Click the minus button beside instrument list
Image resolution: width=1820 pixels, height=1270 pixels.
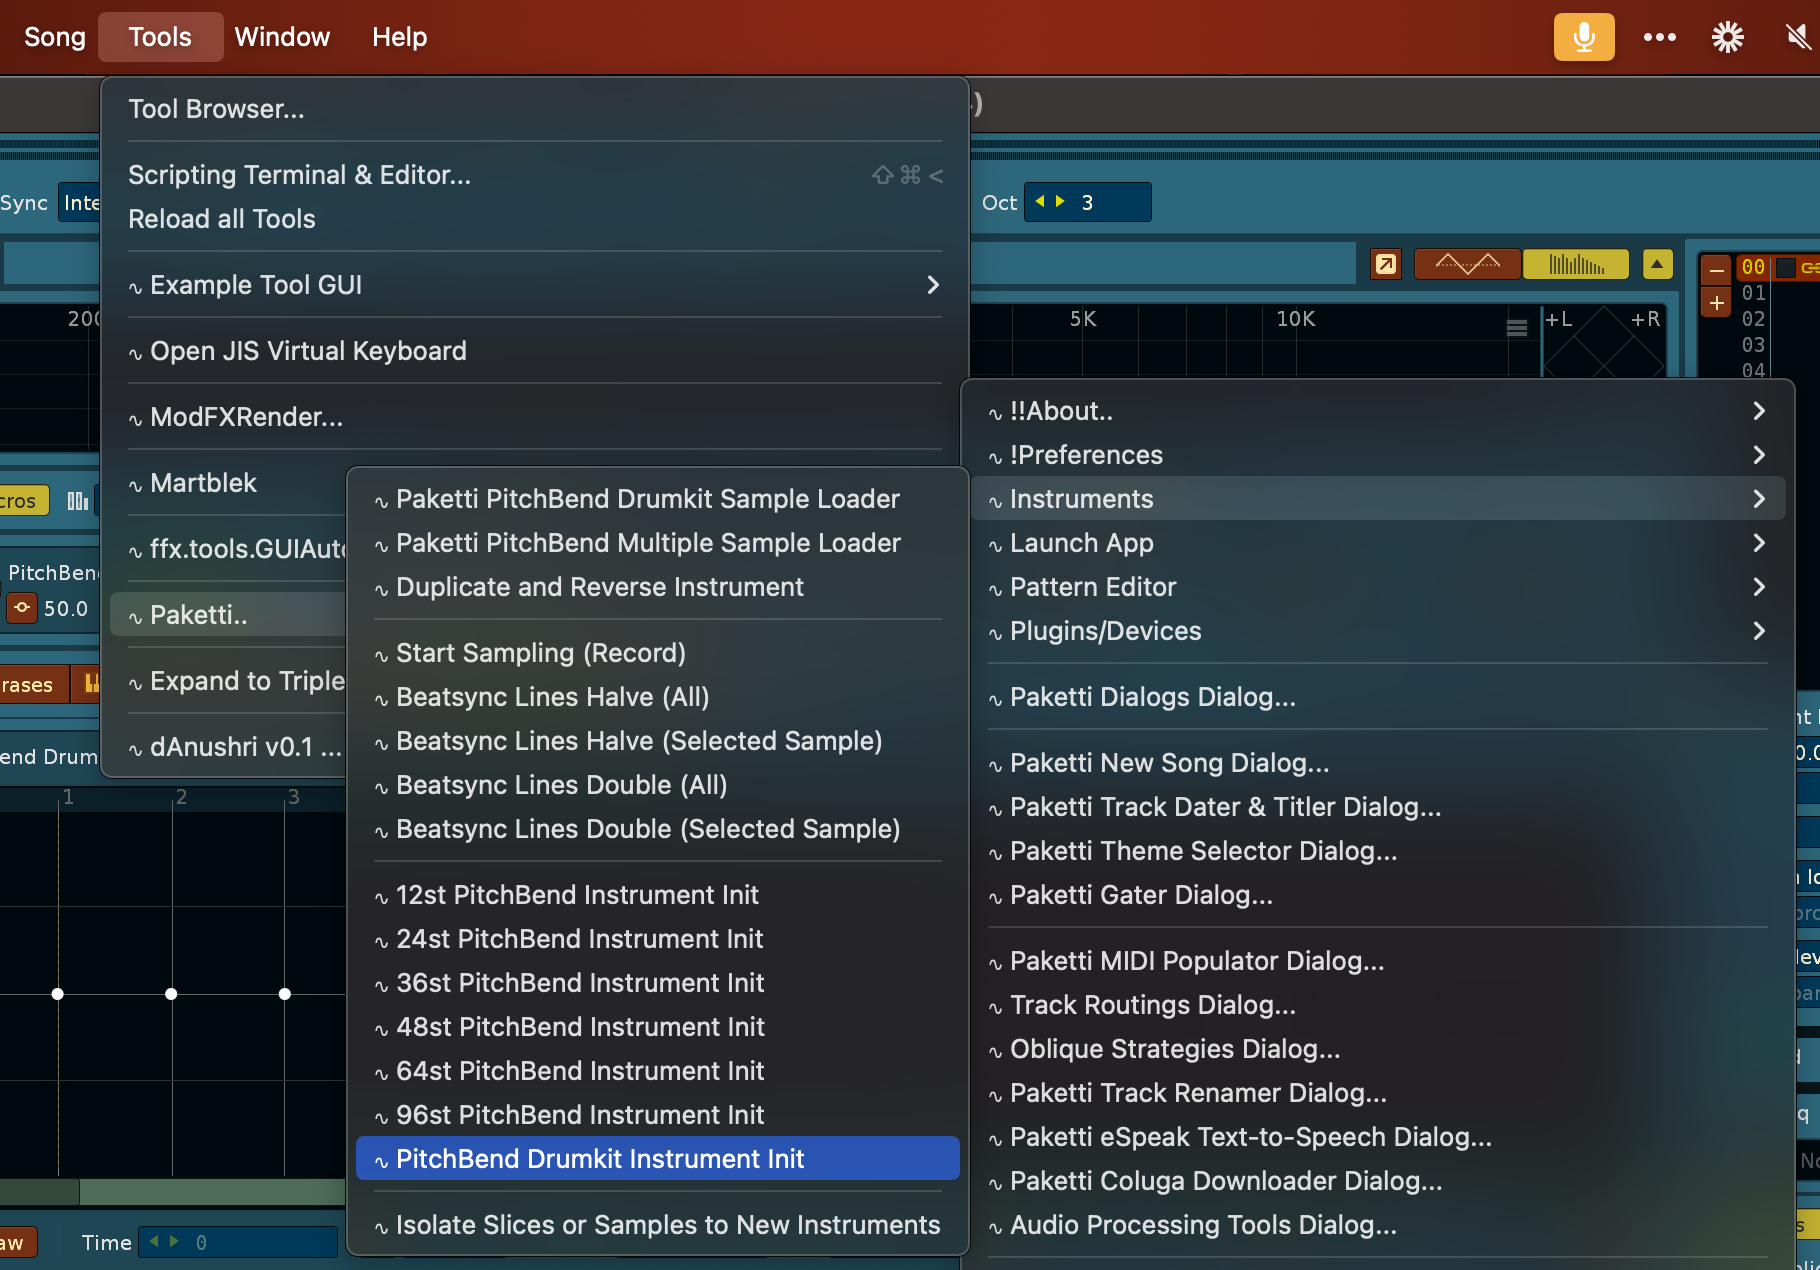1716,270
